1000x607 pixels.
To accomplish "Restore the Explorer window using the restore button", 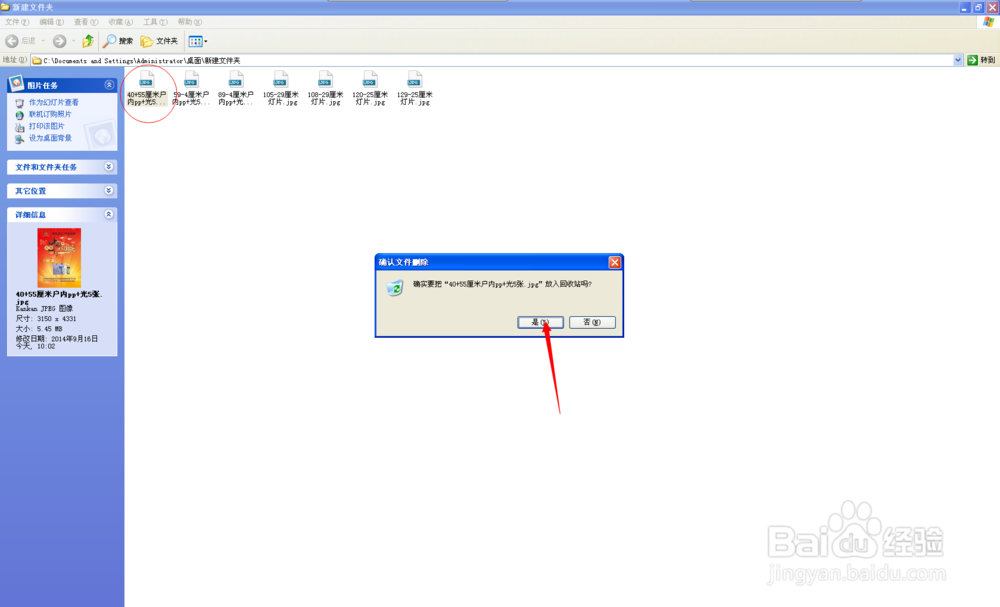I will [x=978, y=8].
